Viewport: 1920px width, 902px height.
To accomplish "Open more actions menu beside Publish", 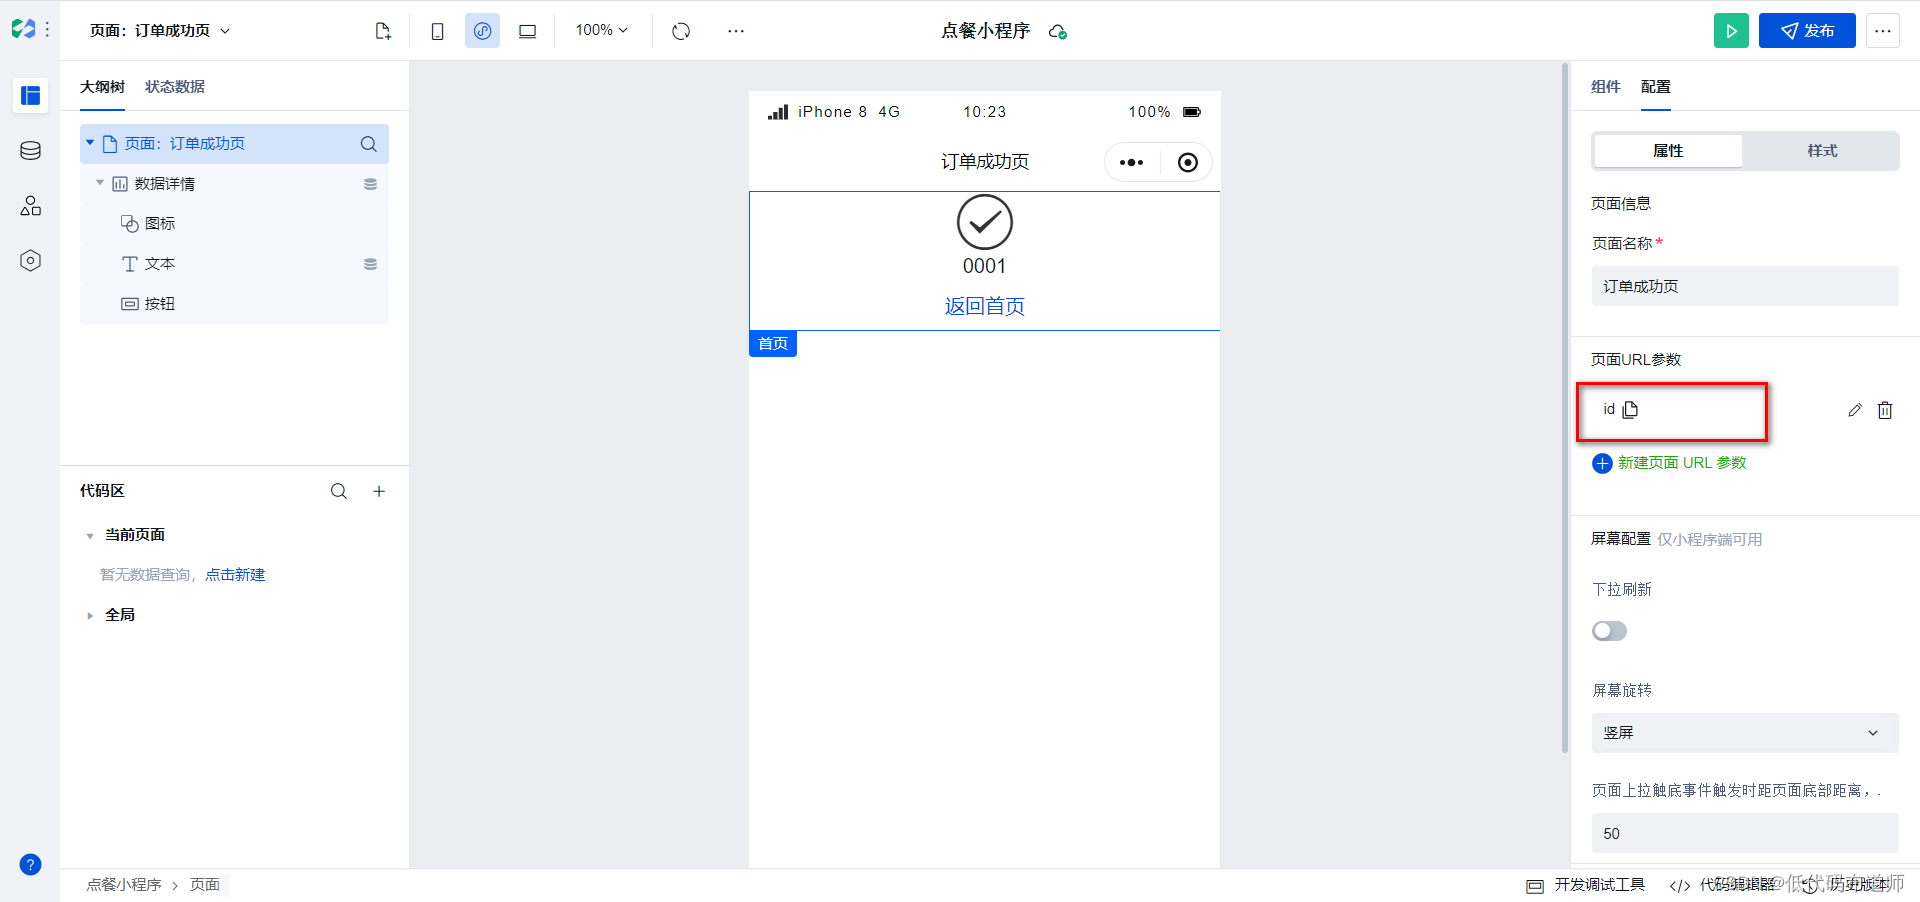I will (x=1883, y=31).
